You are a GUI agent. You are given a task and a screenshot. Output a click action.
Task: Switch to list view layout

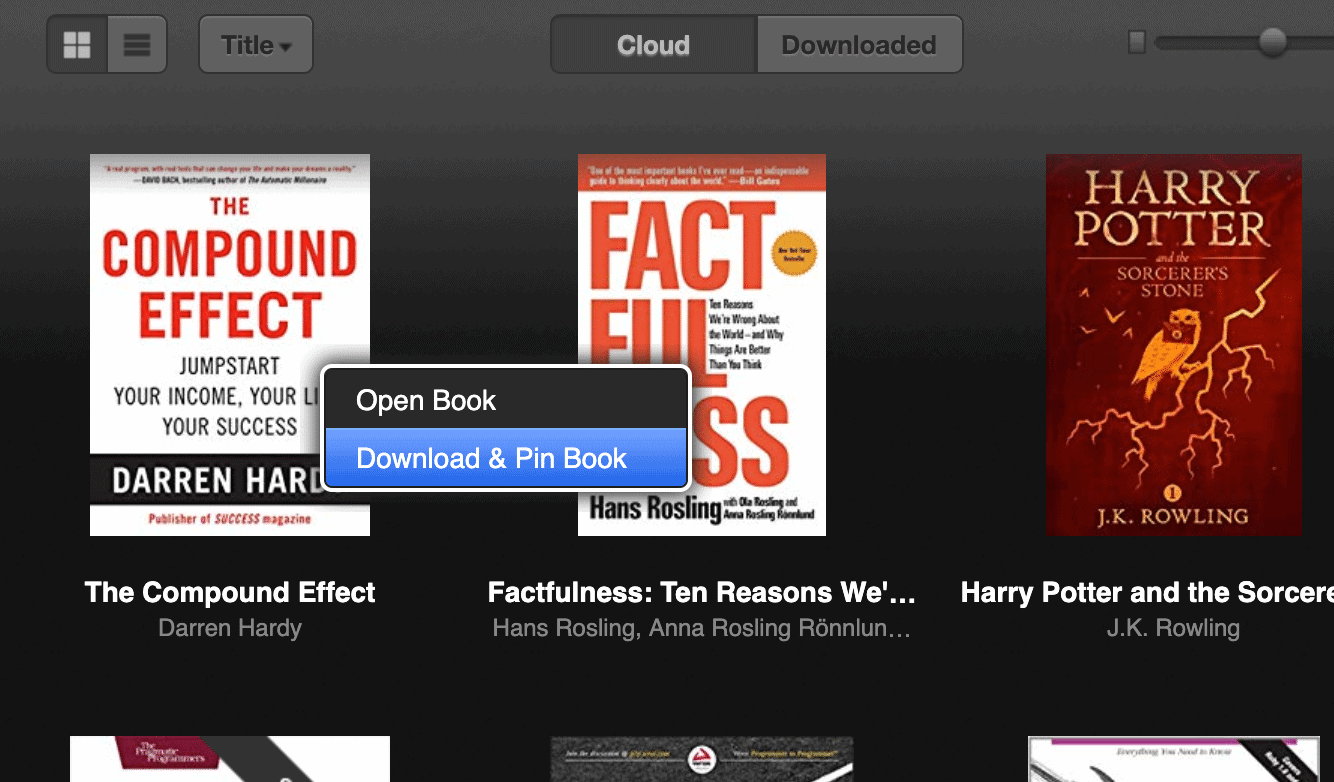[x=137, y=44]
